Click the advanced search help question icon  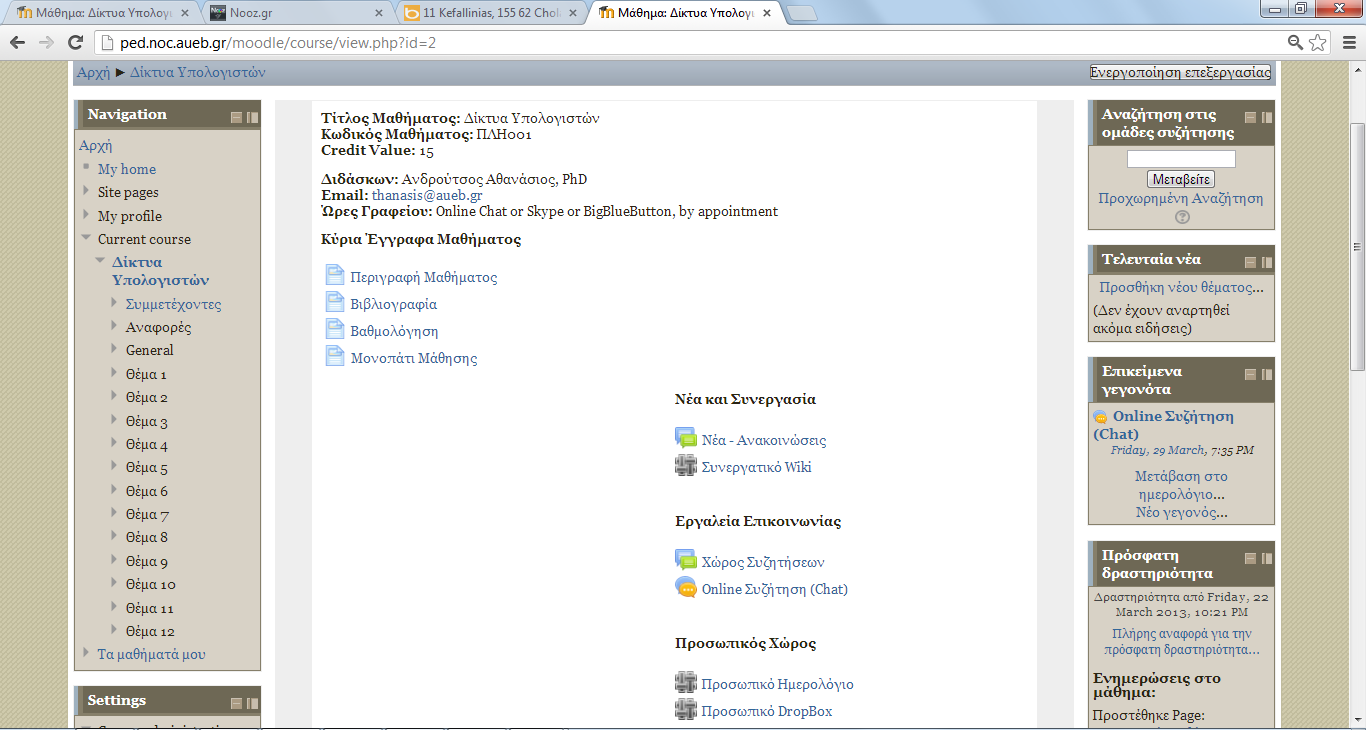(x=1182, y=217)
